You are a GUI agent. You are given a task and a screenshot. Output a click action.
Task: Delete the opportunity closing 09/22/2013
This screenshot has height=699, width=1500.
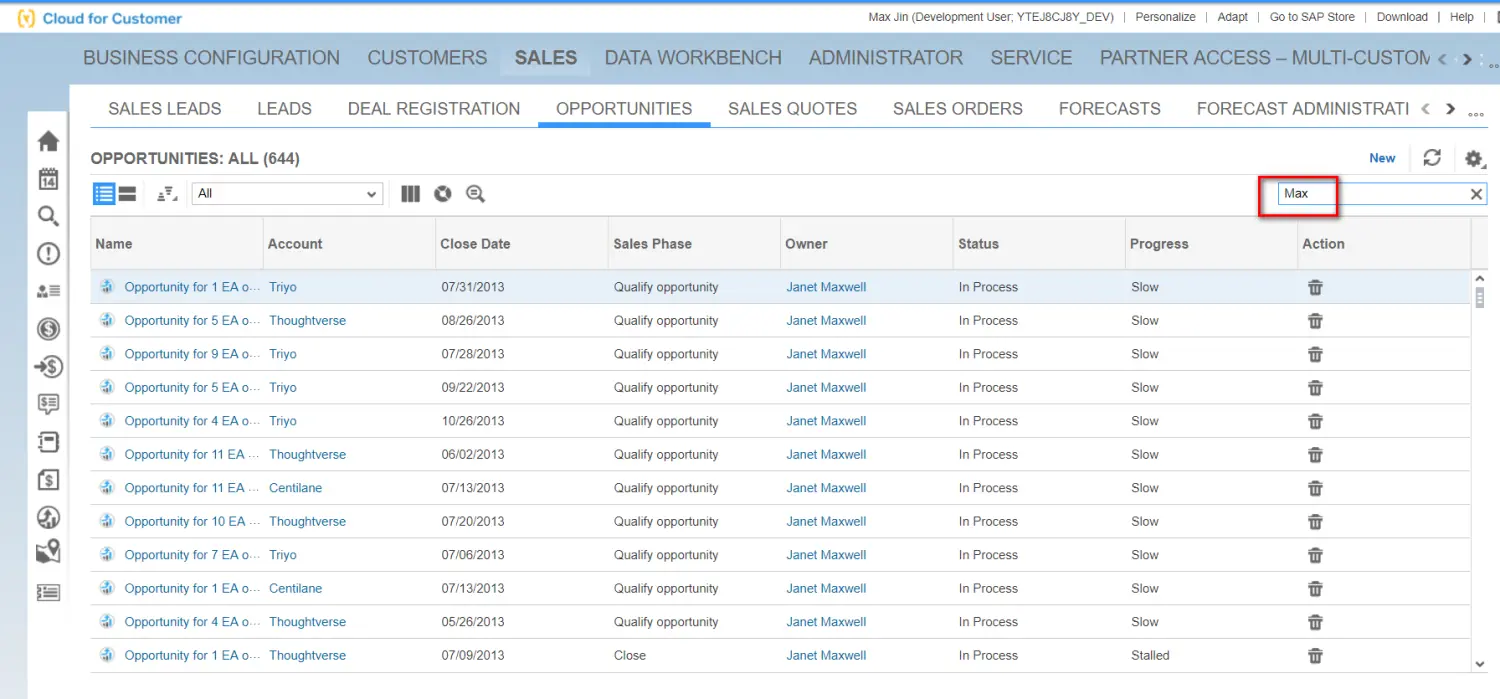(1315, 388)
